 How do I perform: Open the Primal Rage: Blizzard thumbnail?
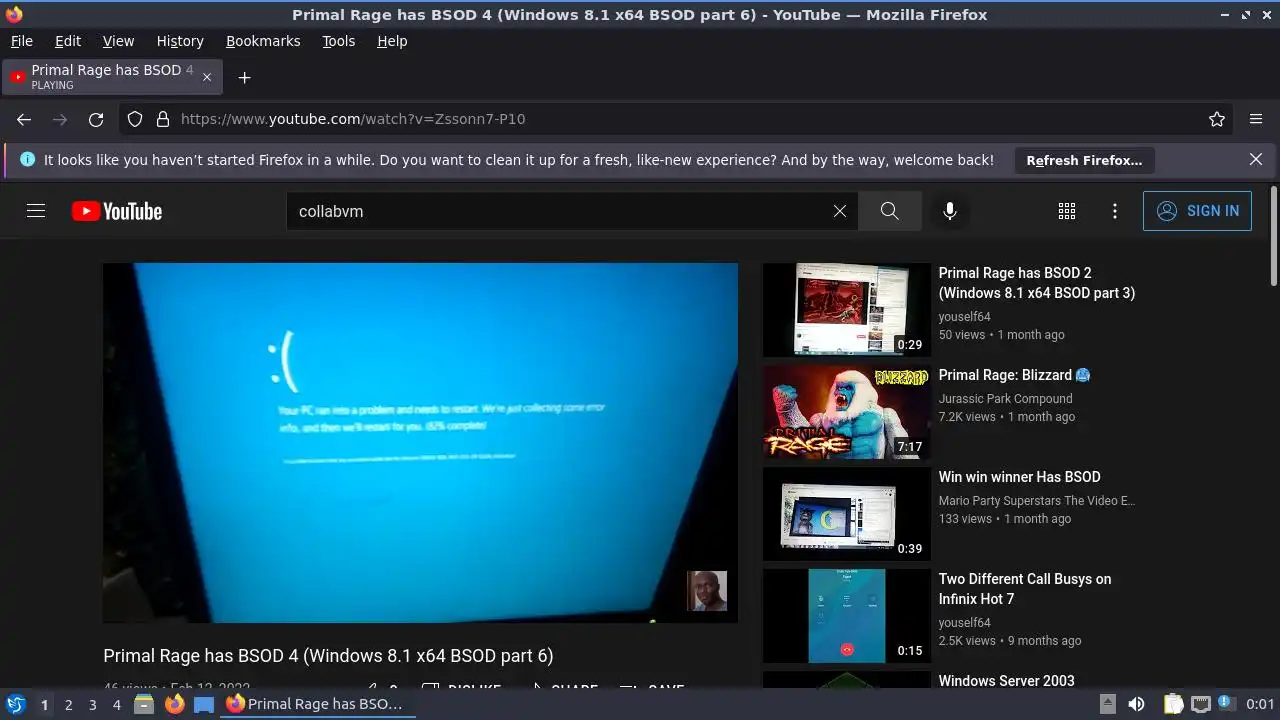pos(847,412)
